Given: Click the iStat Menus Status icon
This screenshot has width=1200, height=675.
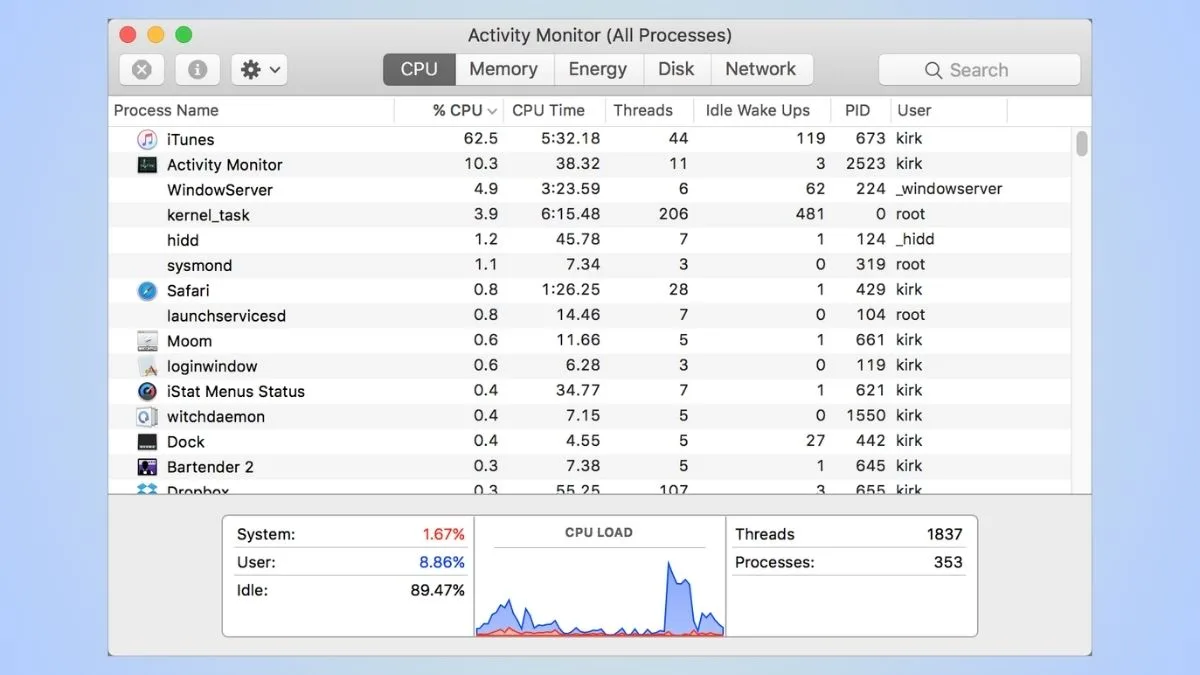Looking at the screenshot, I should [147, 391].
